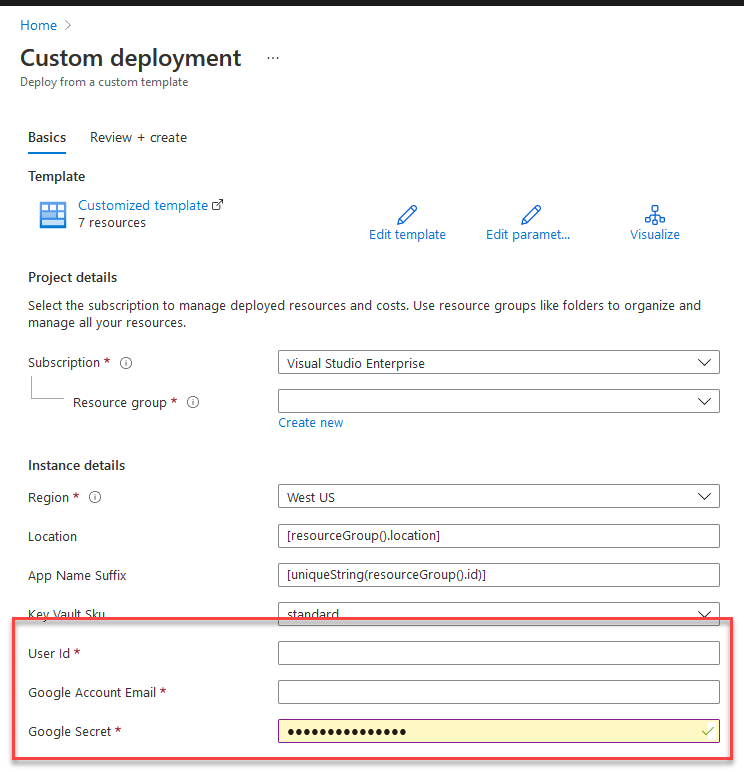This screenshot has width=744, height=772.
Task: Click the Edit parameters pencil icon
Action: [x=531, y=215]
